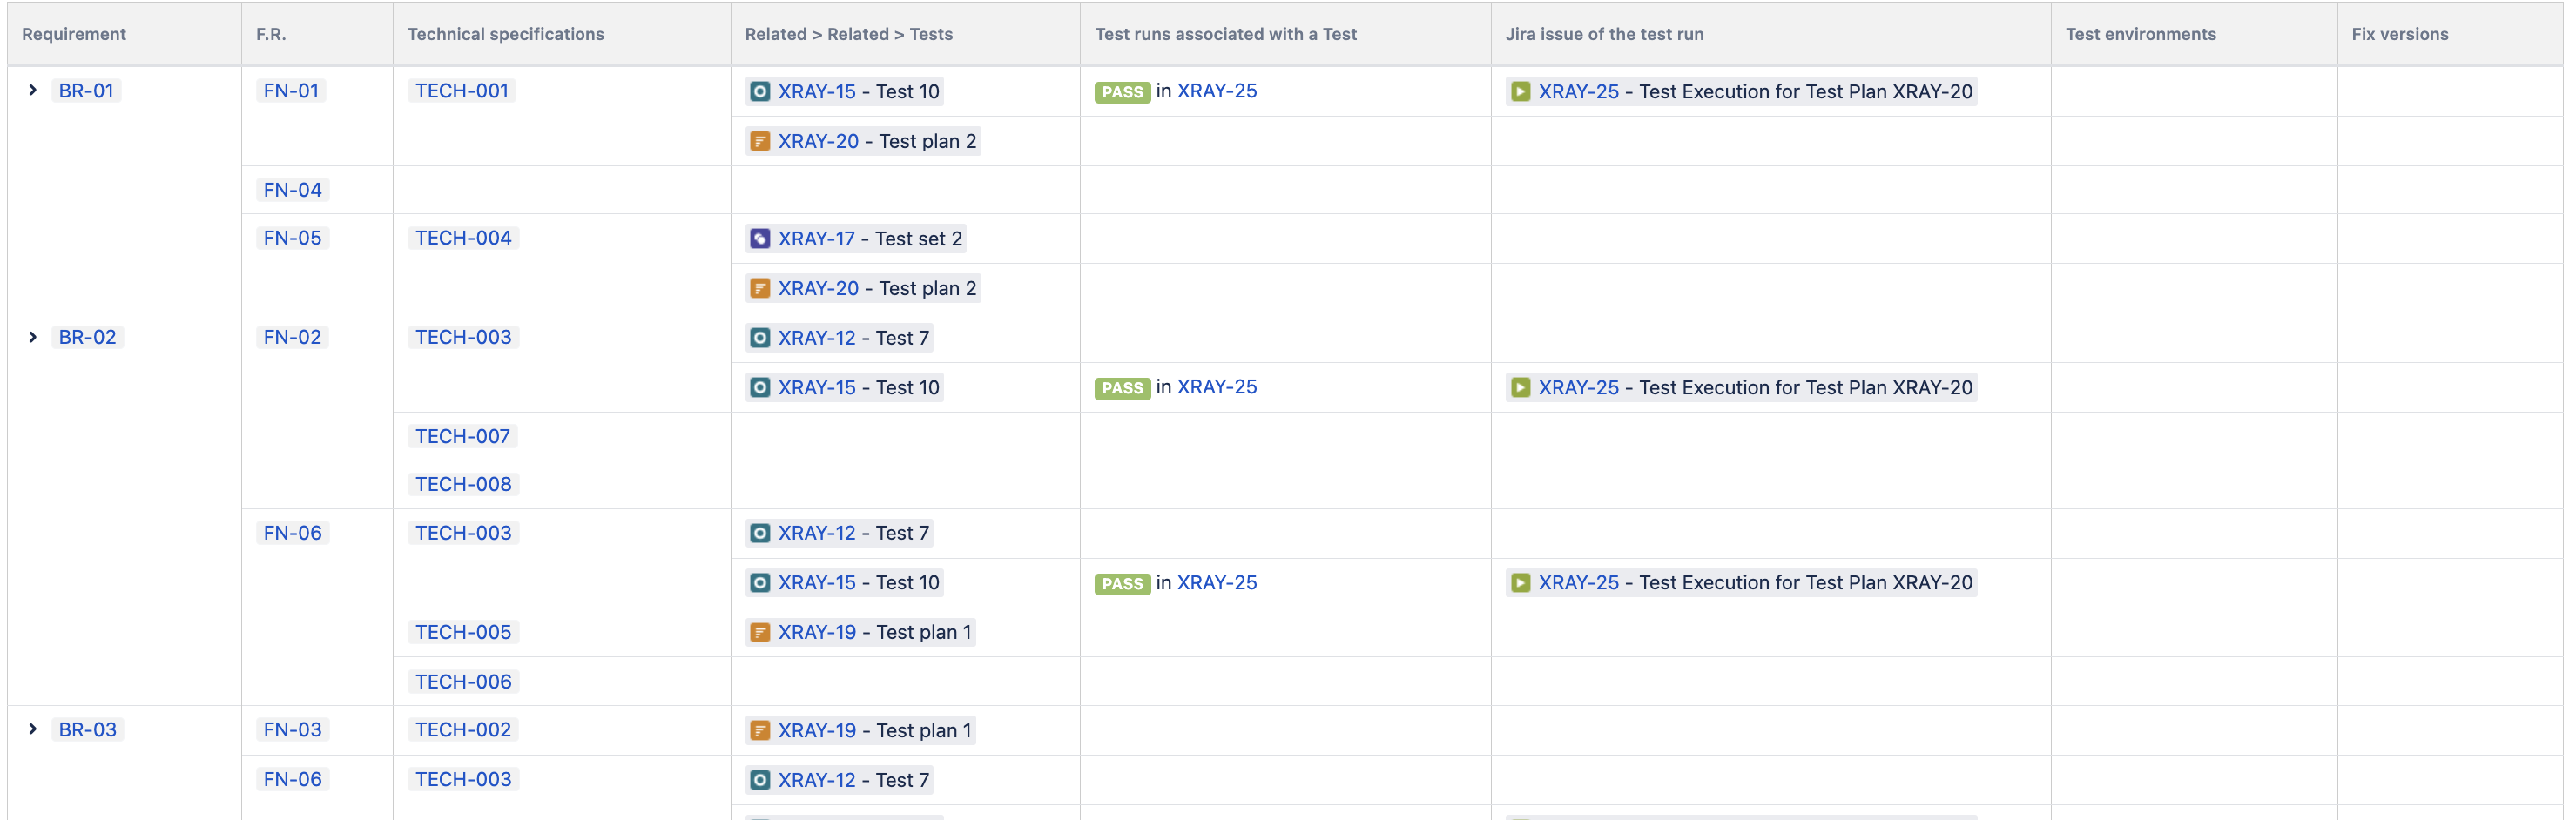Screen dimensions: 2576x820
Task: Click the test icon beside XRAY-15 in BR-01
Action: 760,92
